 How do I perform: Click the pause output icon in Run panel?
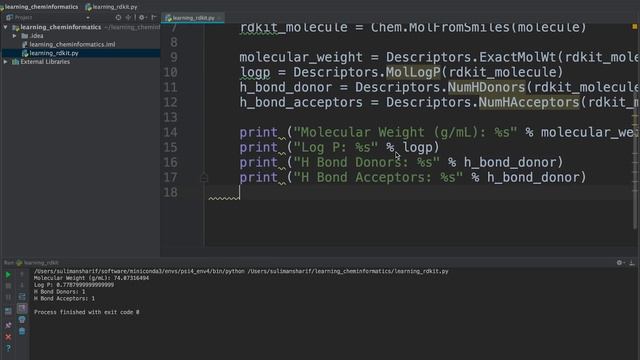click(x=8, y=297)
